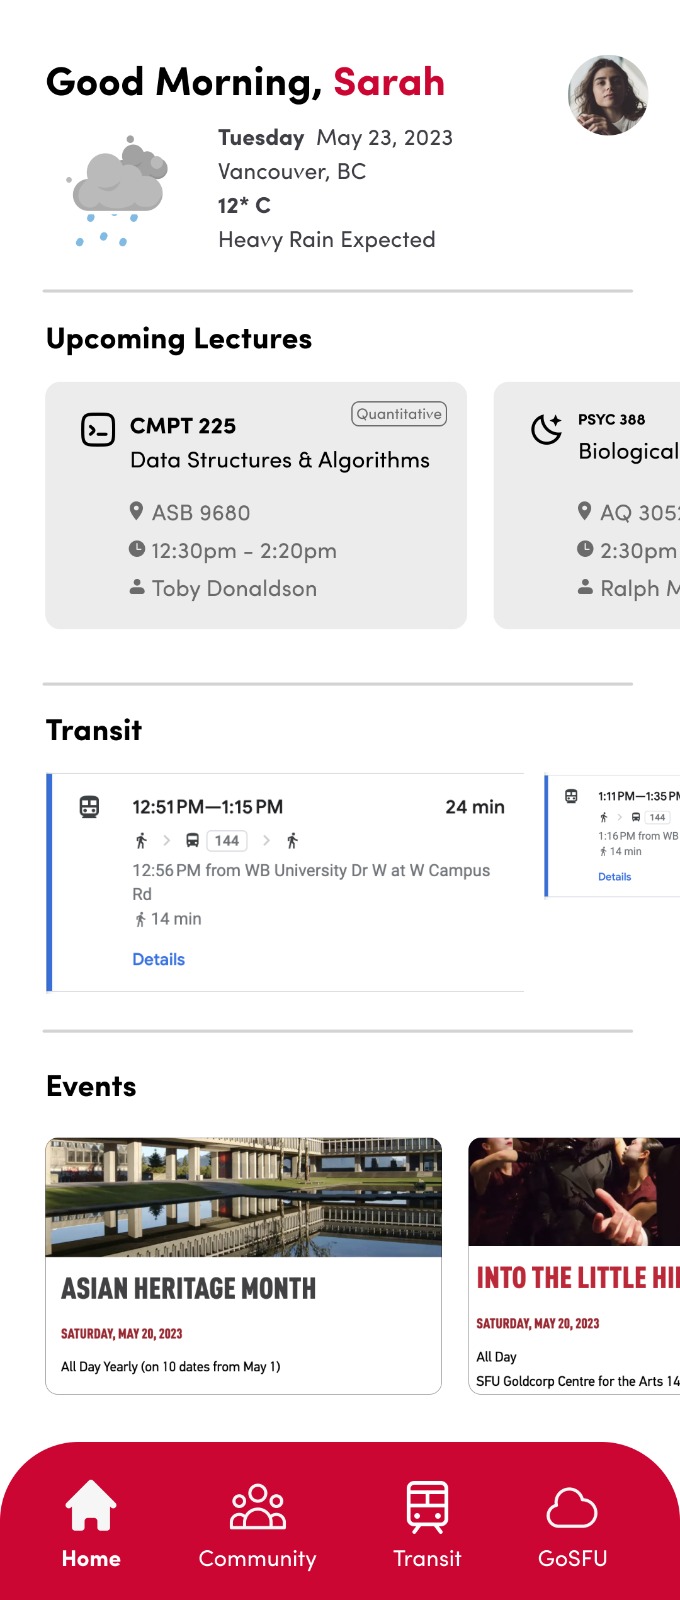Open Sarah's profile picture
680x1600 pixels.
[608, 95]
